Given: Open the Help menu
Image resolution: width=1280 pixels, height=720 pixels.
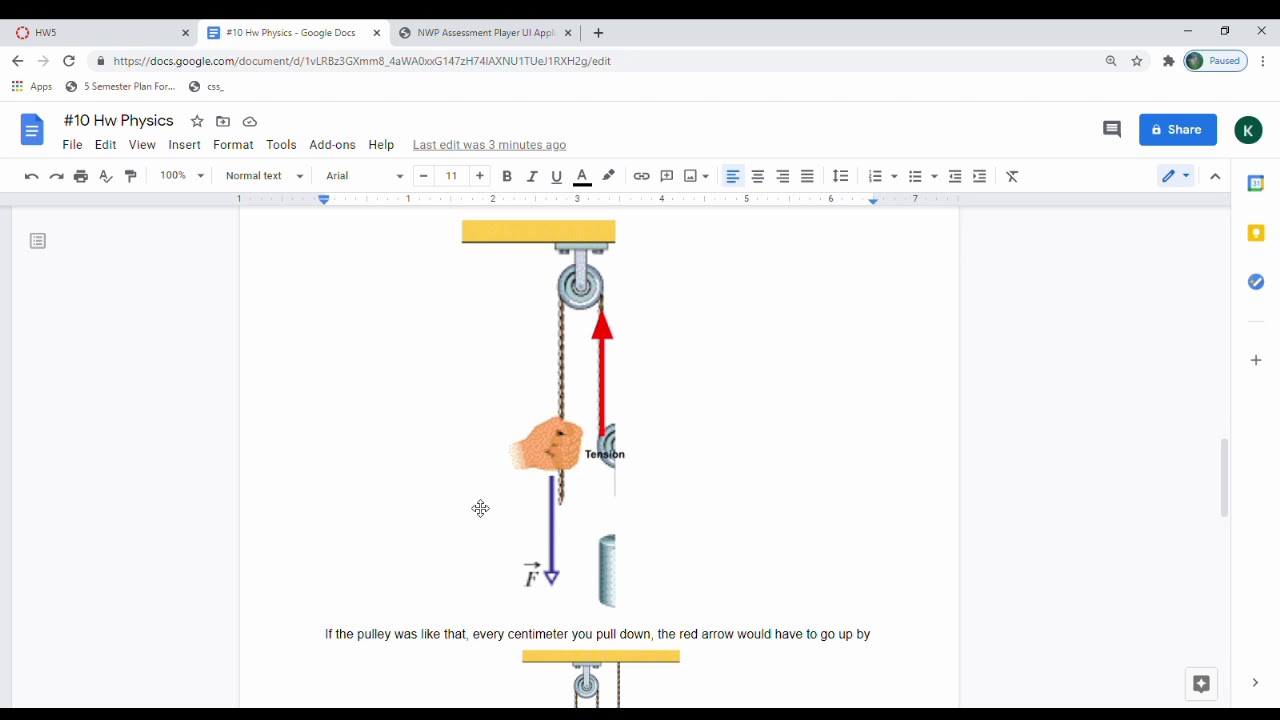Looking at the screenshot, I should (381, 145).
